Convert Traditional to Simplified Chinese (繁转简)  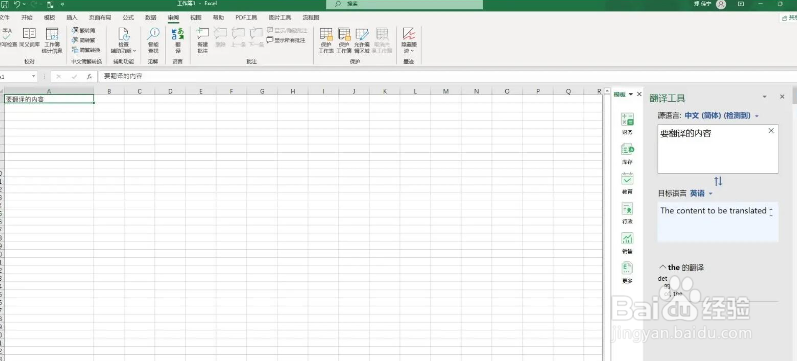[x=84, y=31]
